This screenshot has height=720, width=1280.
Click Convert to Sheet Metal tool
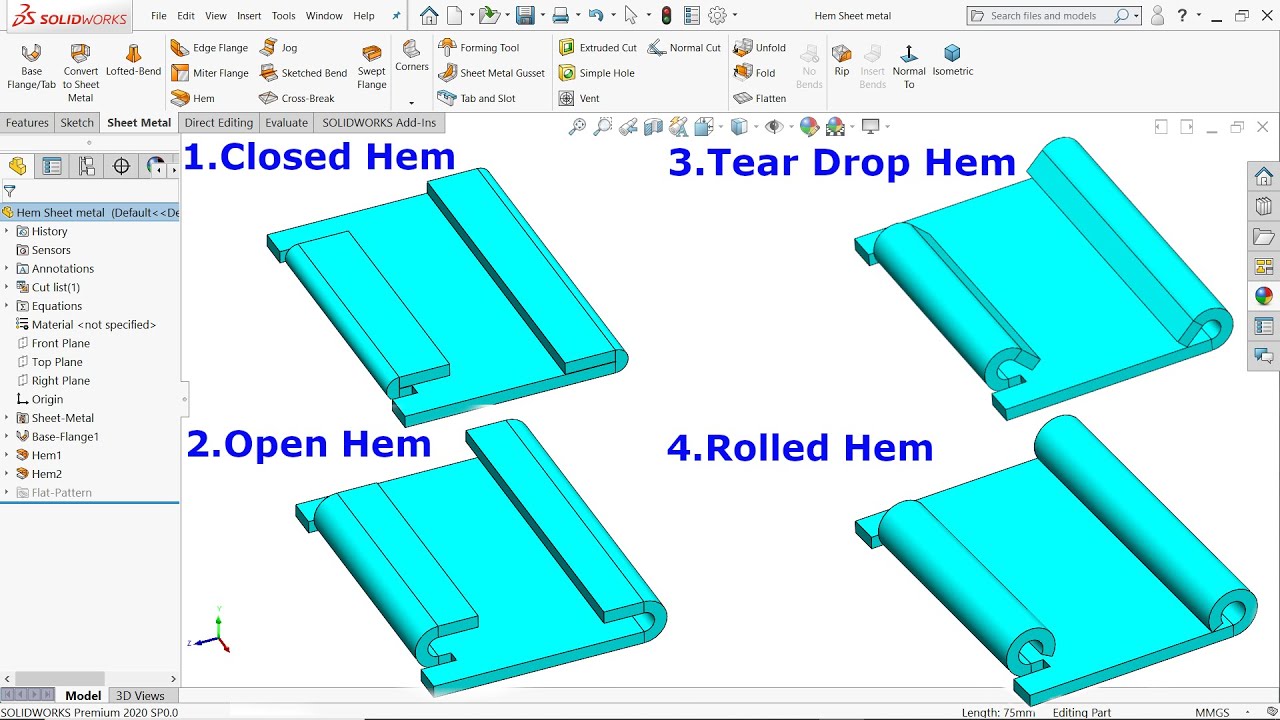(81, 73)
